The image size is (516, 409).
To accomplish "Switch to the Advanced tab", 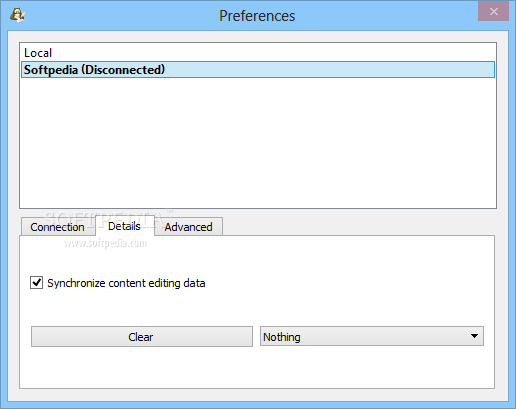I will click(188, 227).
